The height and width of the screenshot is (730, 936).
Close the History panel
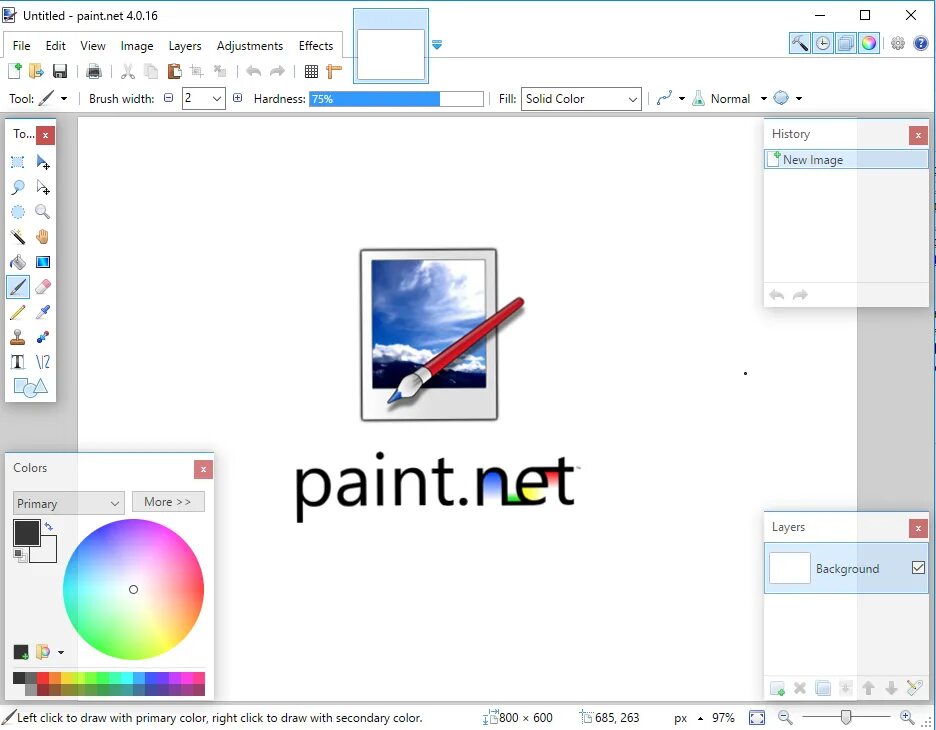918,135
